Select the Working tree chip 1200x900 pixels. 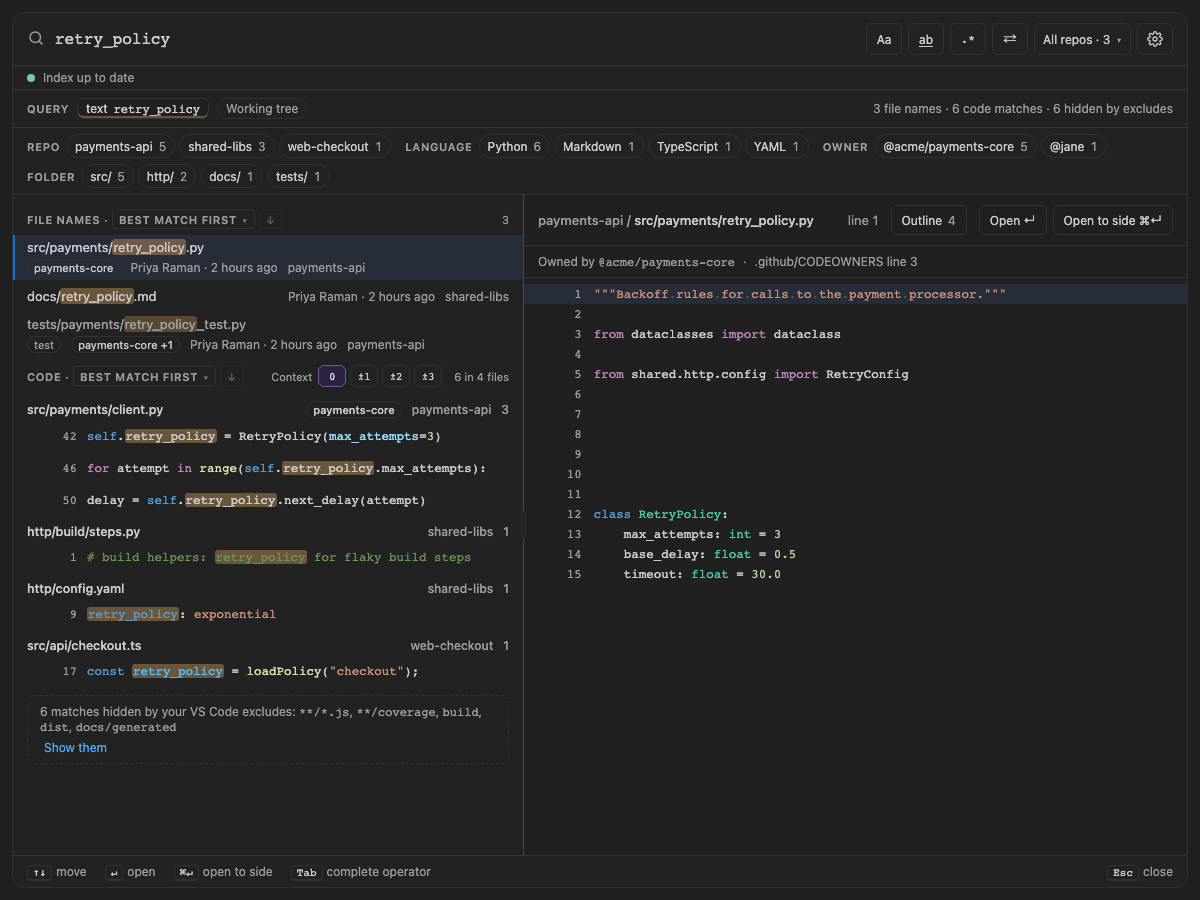262,109
